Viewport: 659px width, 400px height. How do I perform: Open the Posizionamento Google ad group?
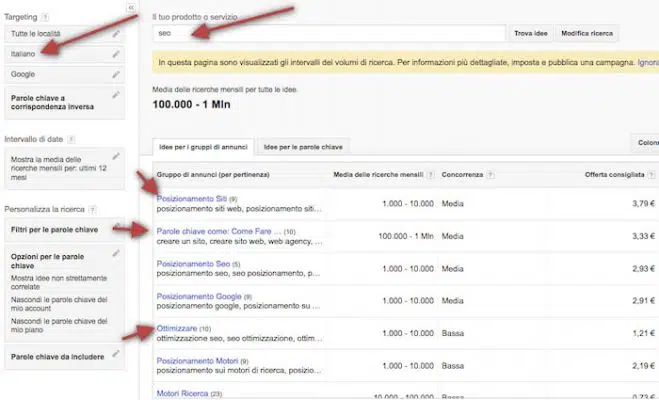199,297
